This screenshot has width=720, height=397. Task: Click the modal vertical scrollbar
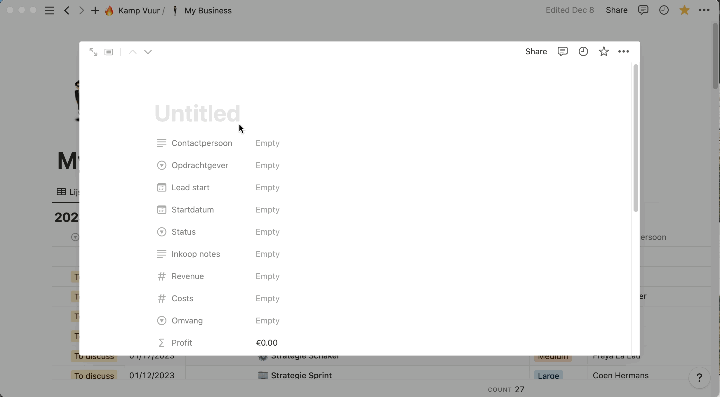636,138
